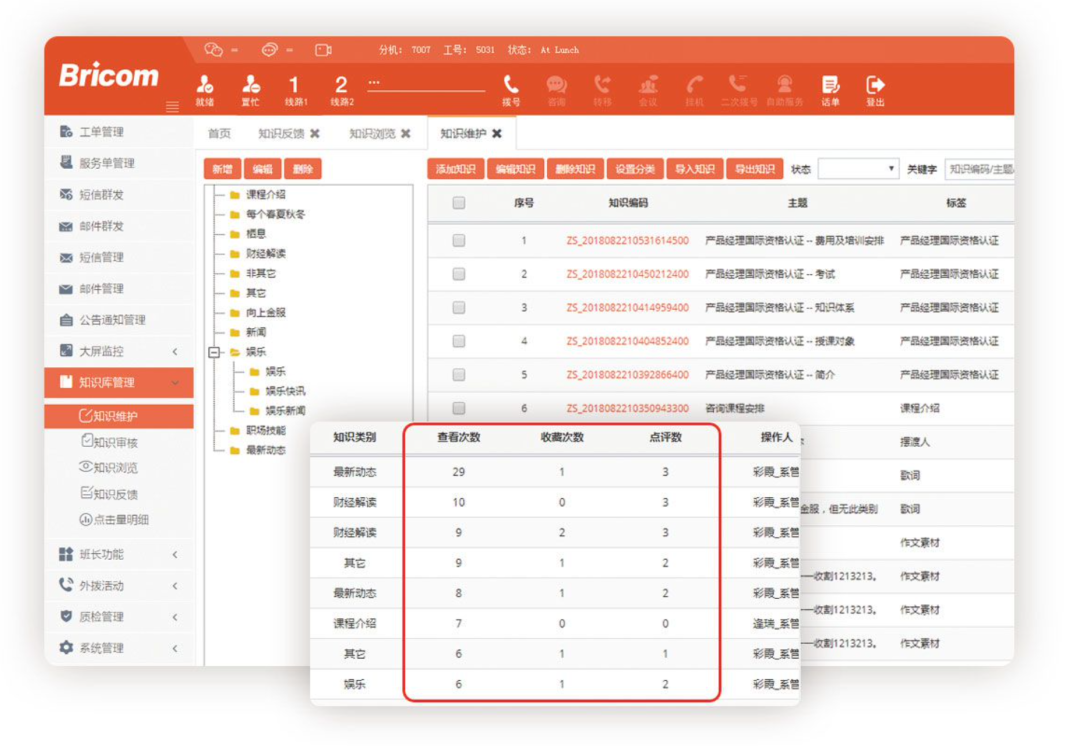1080x747 pixels.
Task: Click the hamburger menu under Bricom logo
Action: 172,106
